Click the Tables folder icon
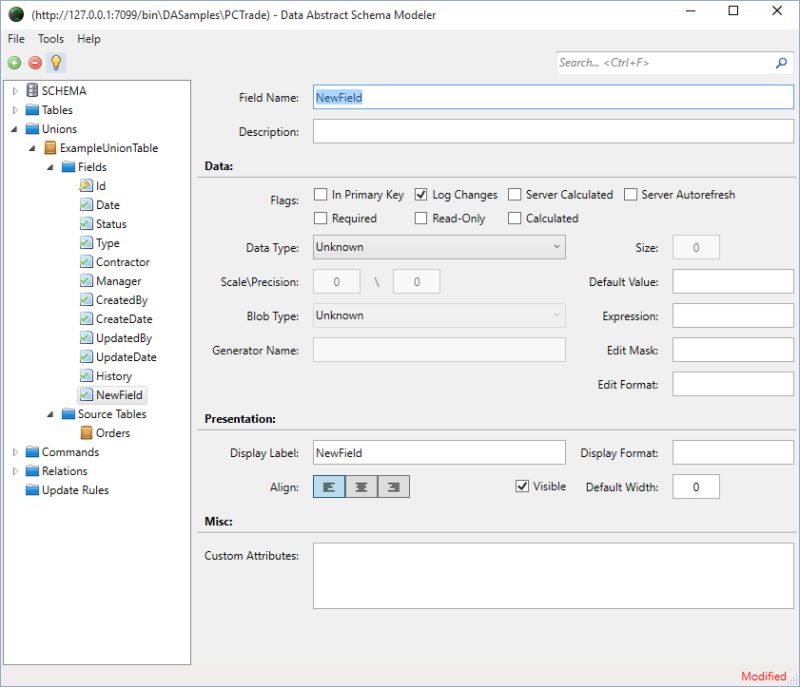 (x=32, y=110)
